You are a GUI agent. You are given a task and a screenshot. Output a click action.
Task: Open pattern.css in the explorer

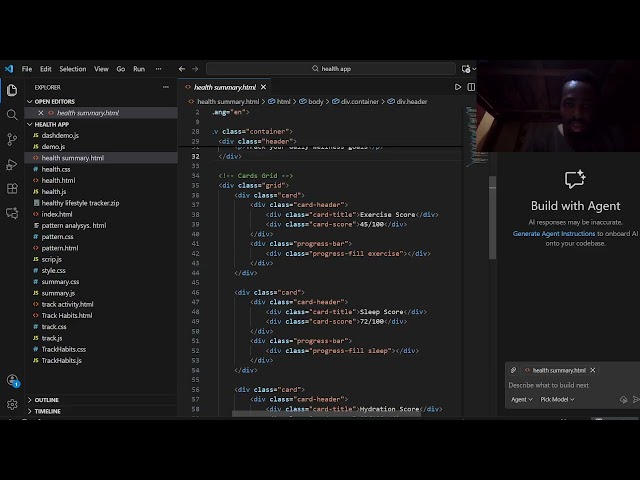[58, 237]
